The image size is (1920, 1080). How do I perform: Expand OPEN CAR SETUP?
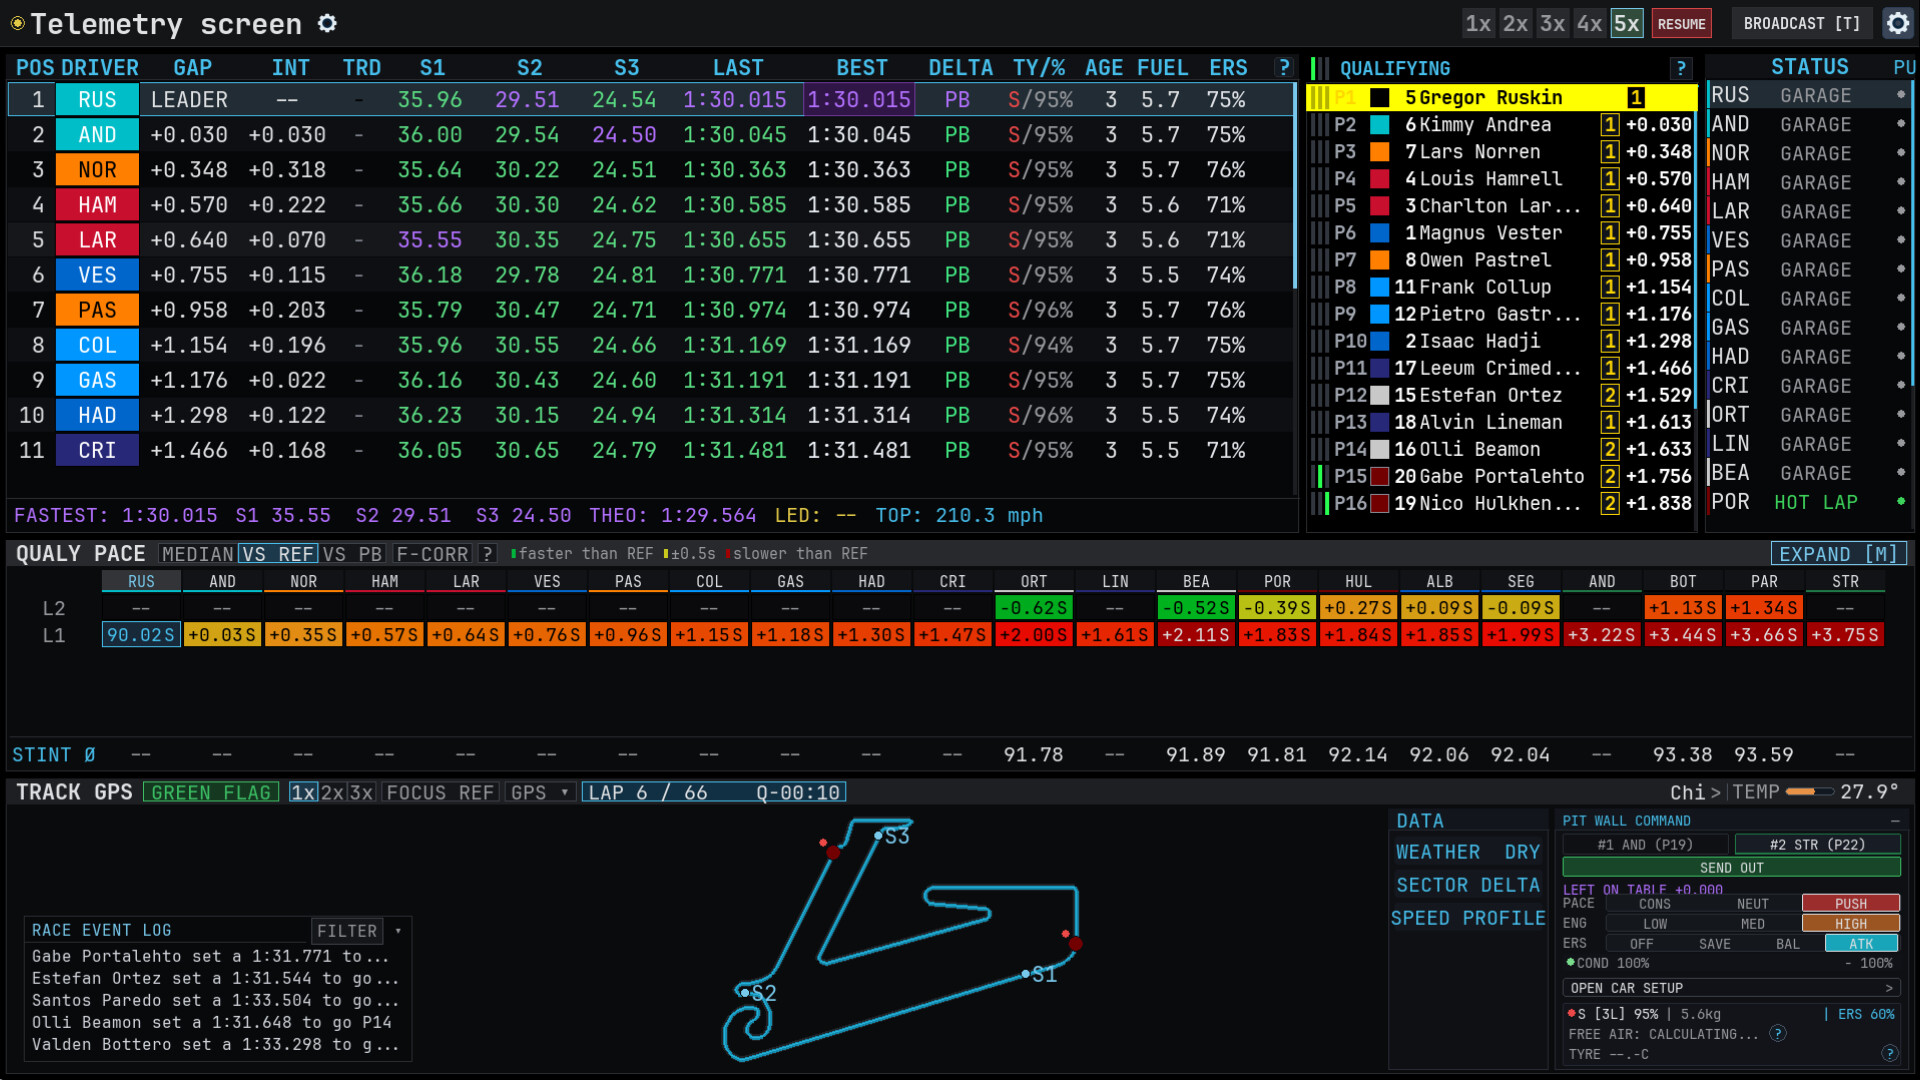tap(1731, 988)
